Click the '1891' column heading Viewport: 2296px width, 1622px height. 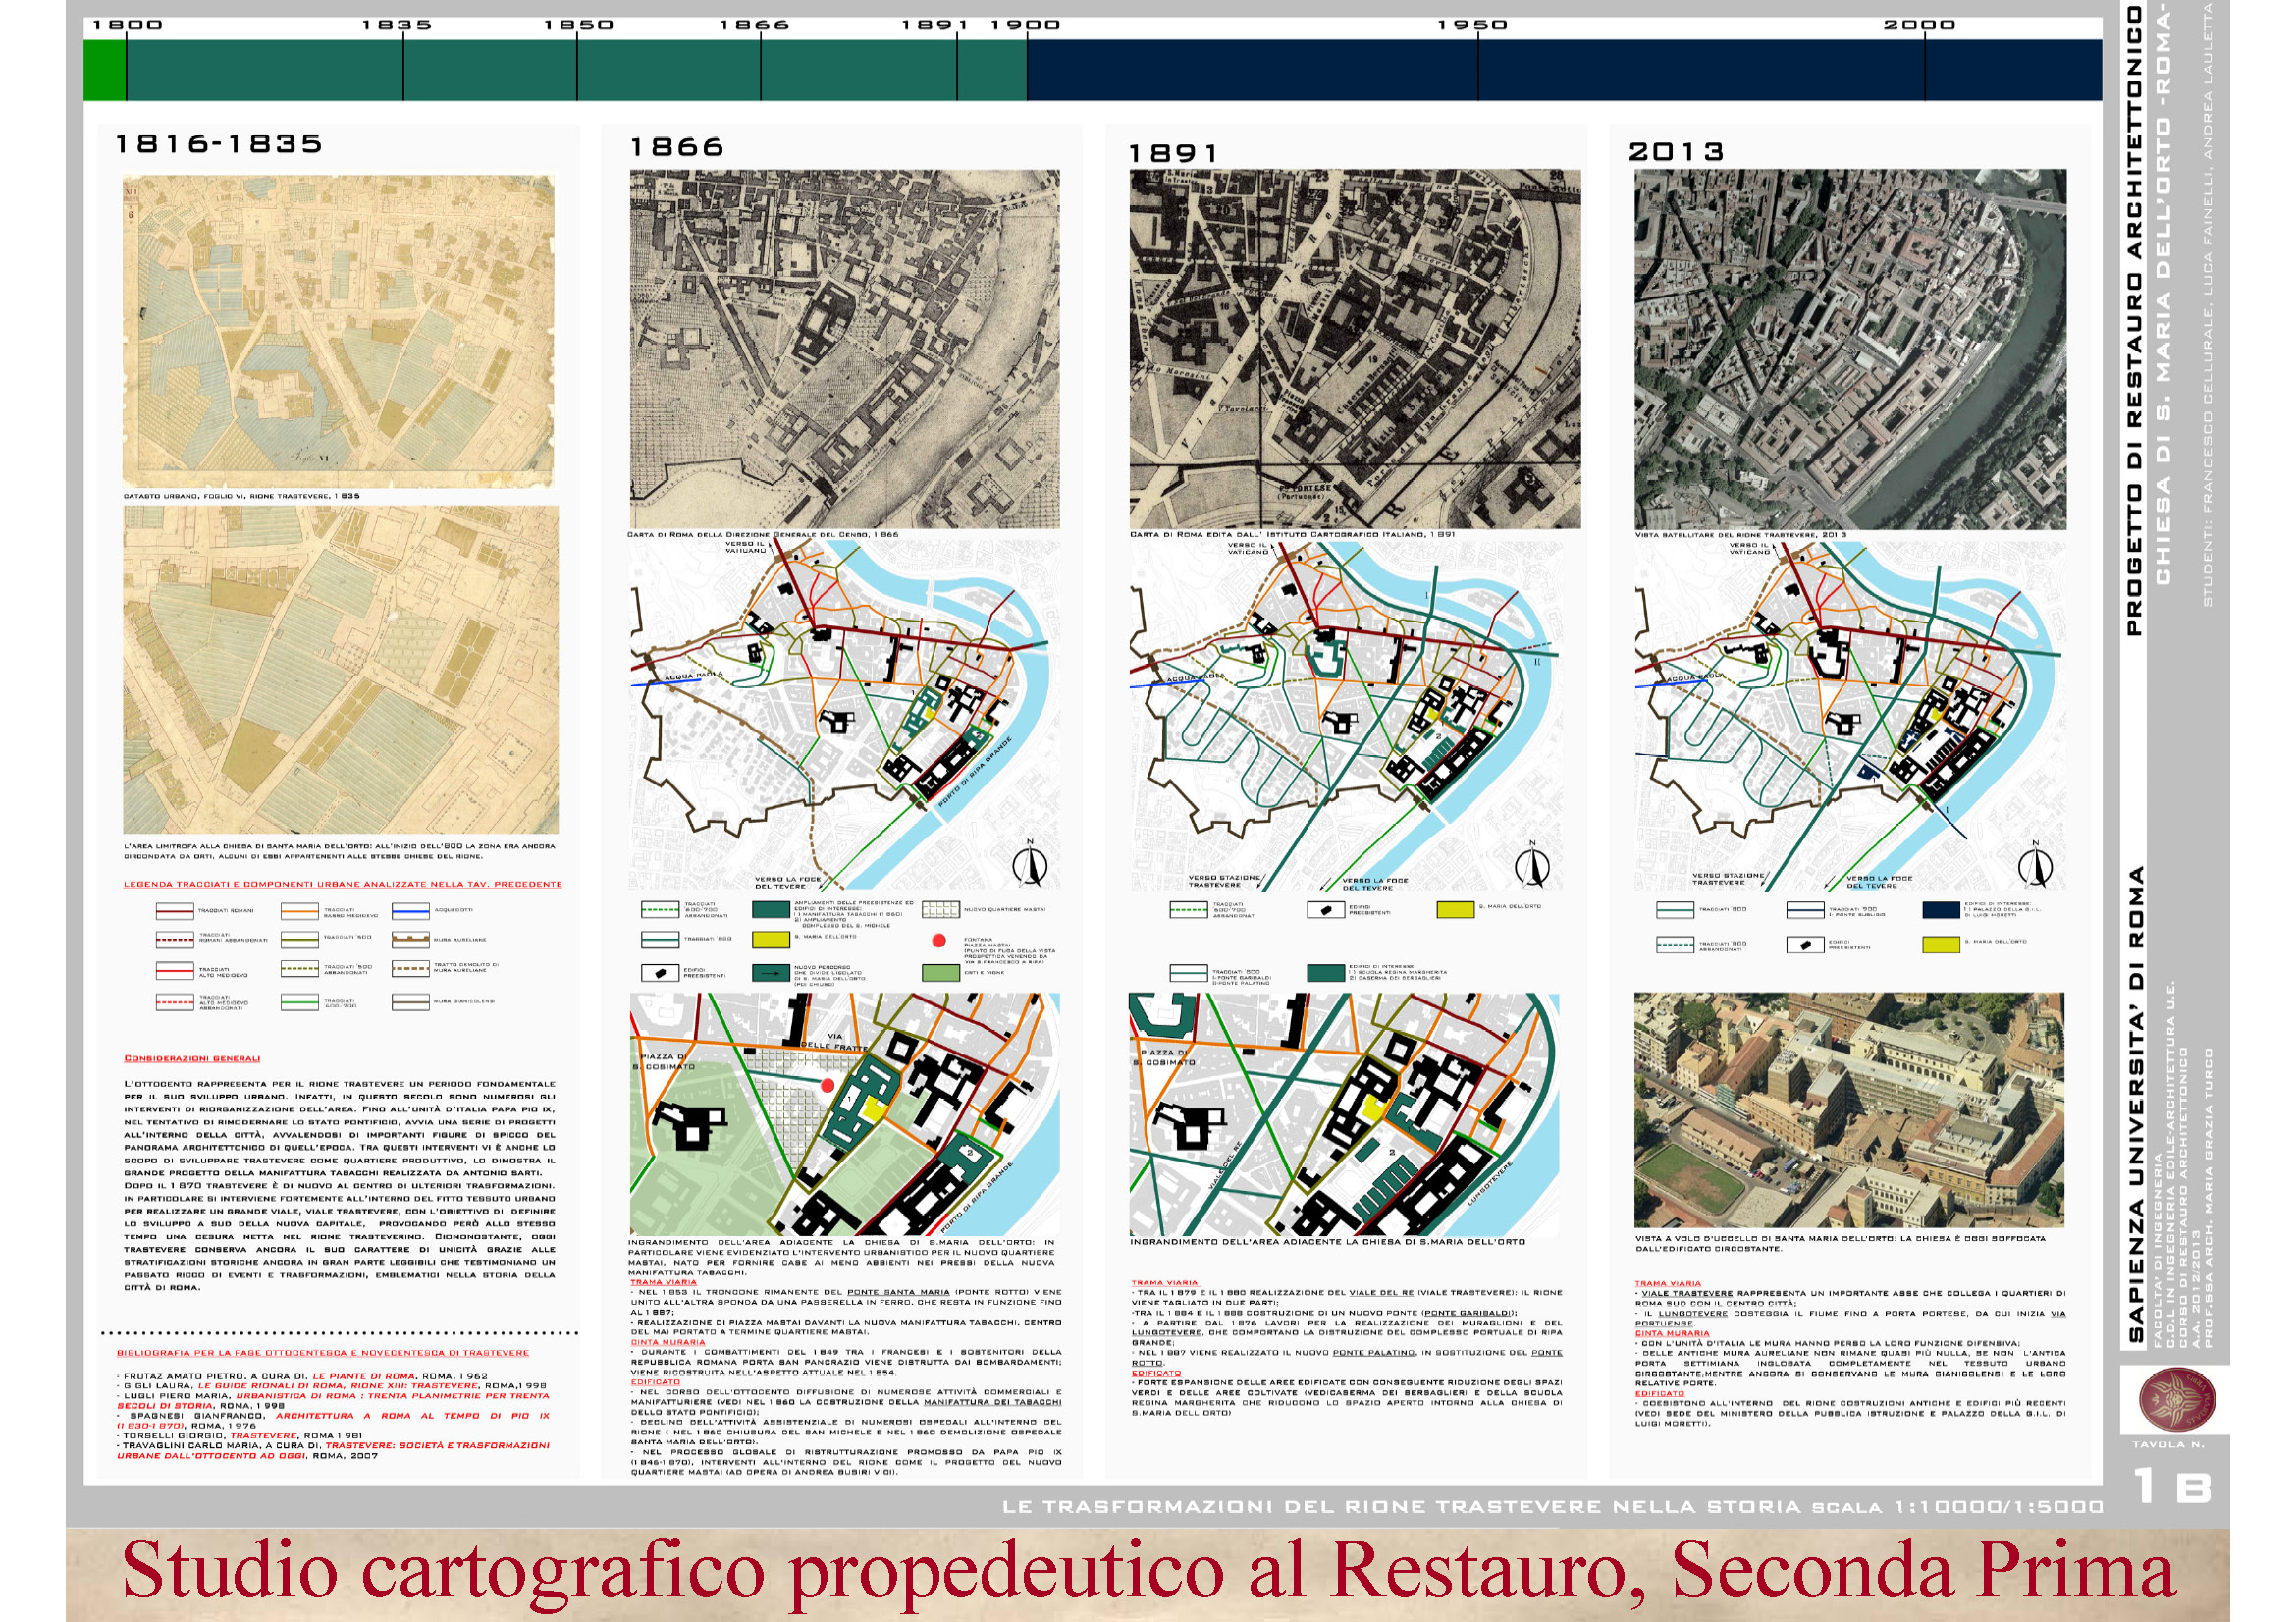[1173, 154]
